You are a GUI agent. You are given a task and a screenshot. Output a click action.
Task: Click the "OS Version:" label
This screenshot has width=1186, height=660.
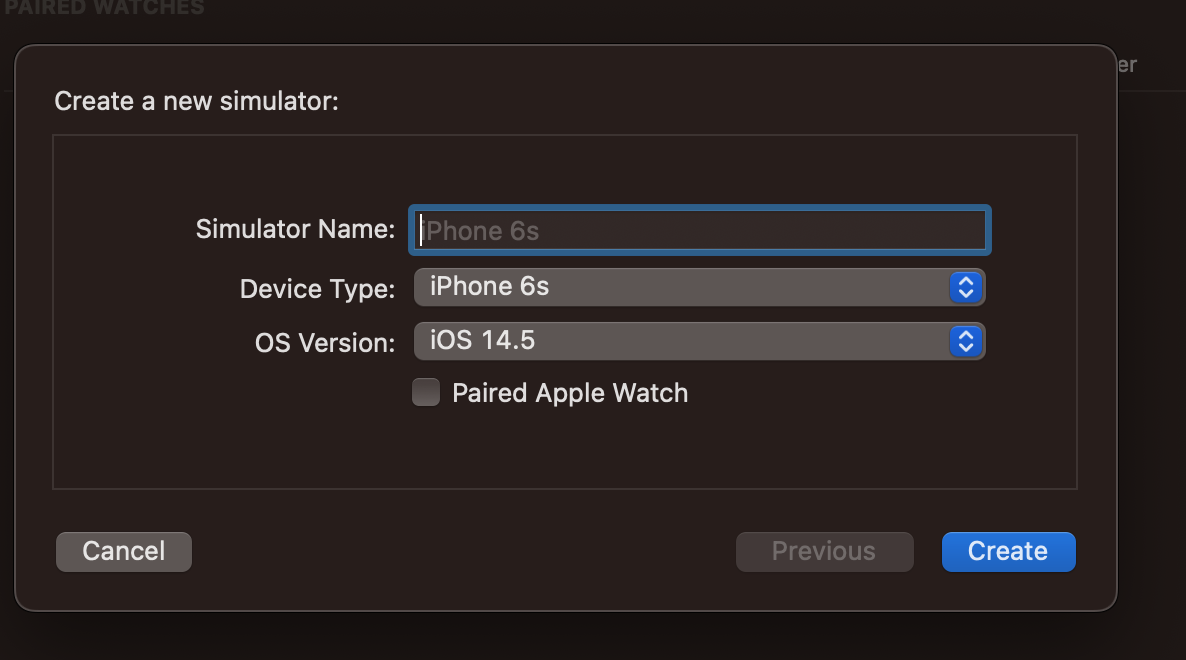point(325,343)
